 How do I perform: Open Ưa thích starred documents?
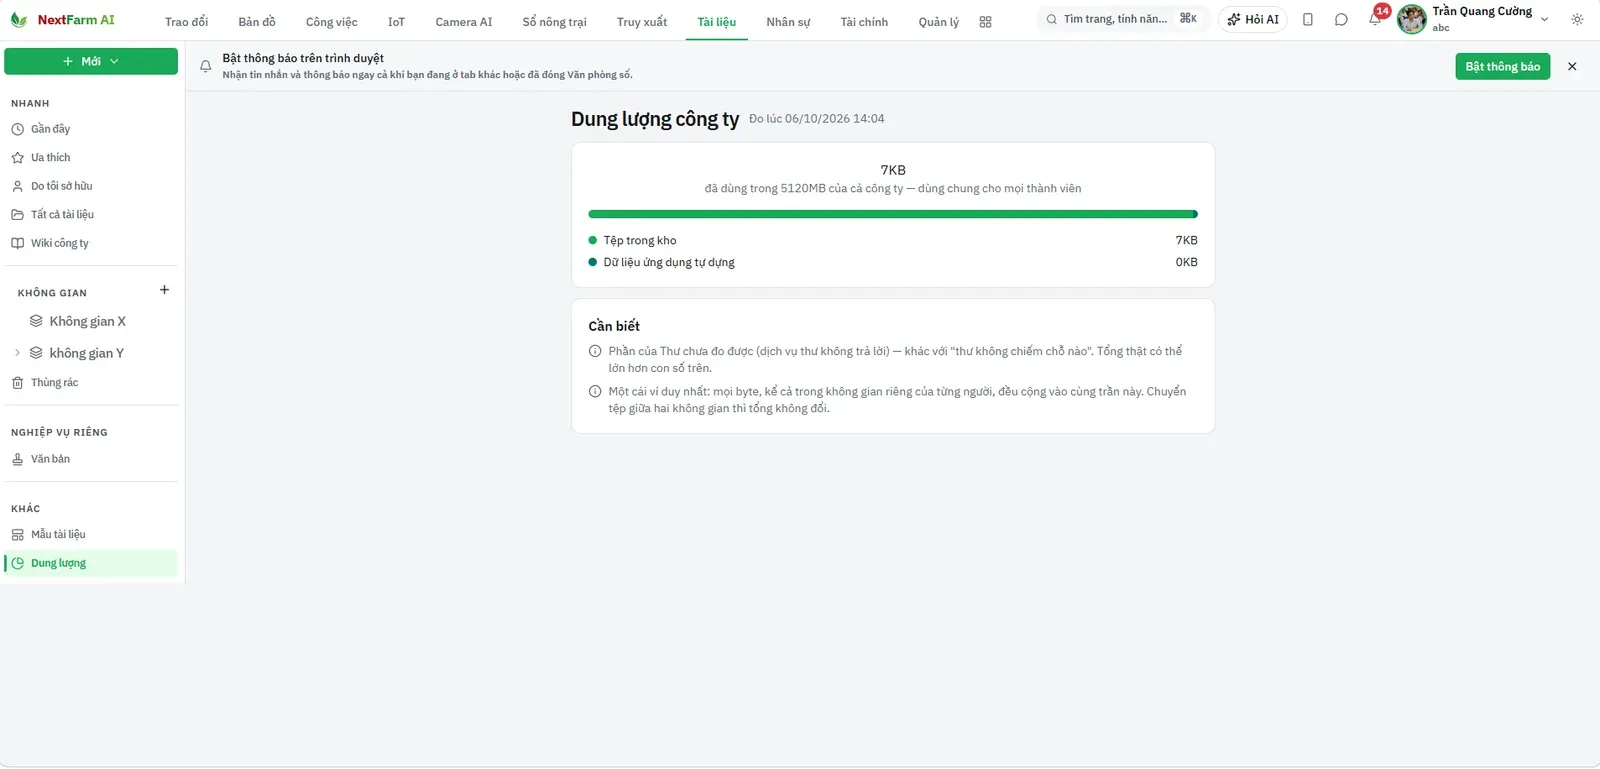click(x=91, y=157)
